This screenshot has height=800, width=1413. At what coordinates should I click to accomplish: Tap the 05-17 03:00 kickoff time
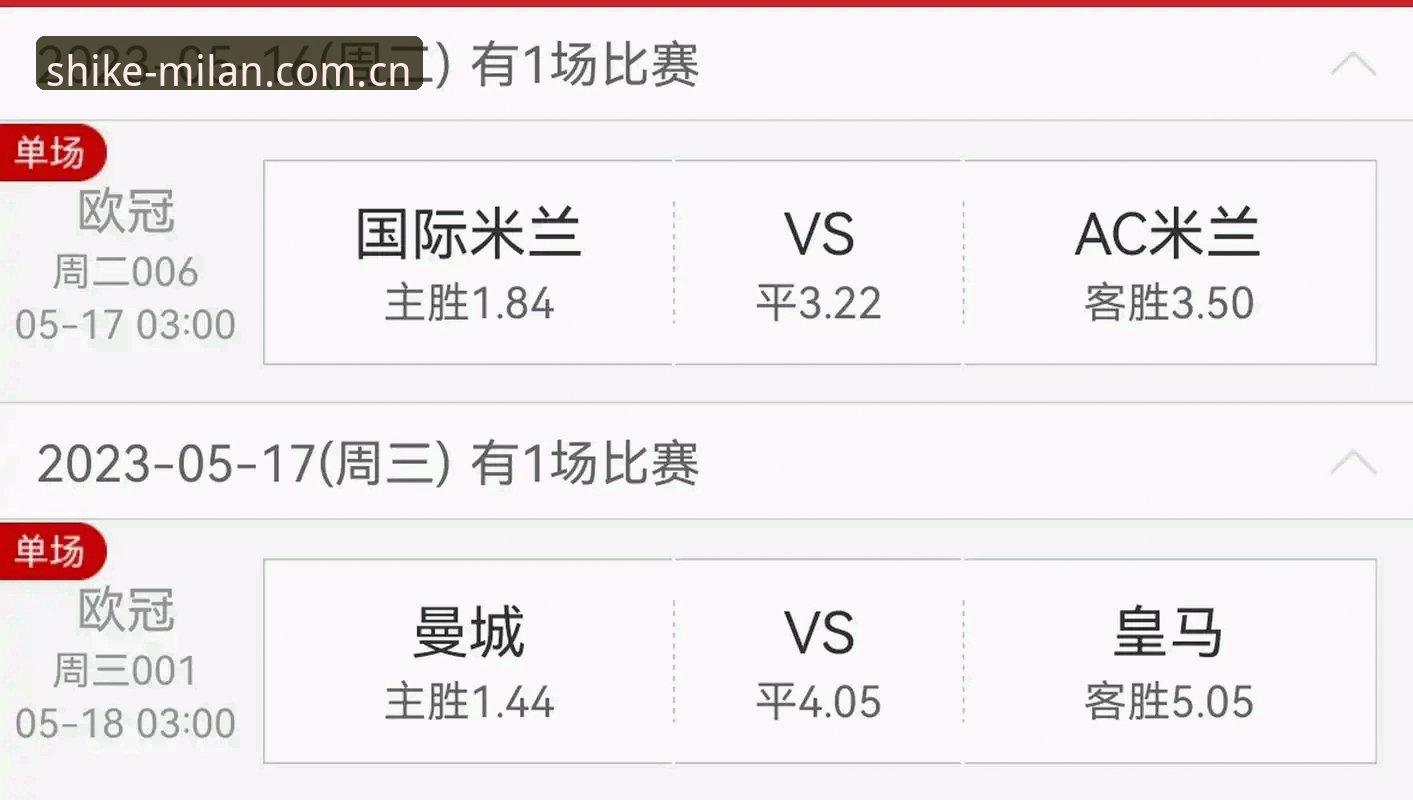(x=126, y=325)
